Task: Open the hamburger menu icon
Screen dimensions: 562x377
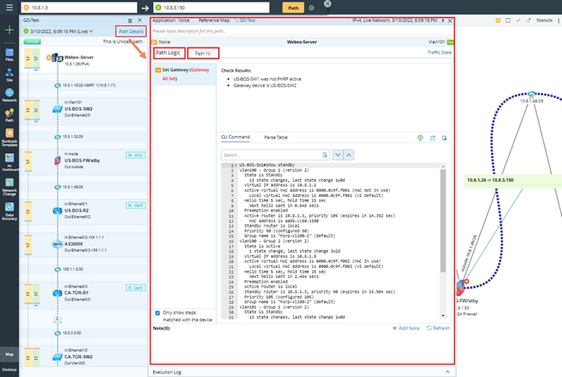Action: click(x=9, y=7)
